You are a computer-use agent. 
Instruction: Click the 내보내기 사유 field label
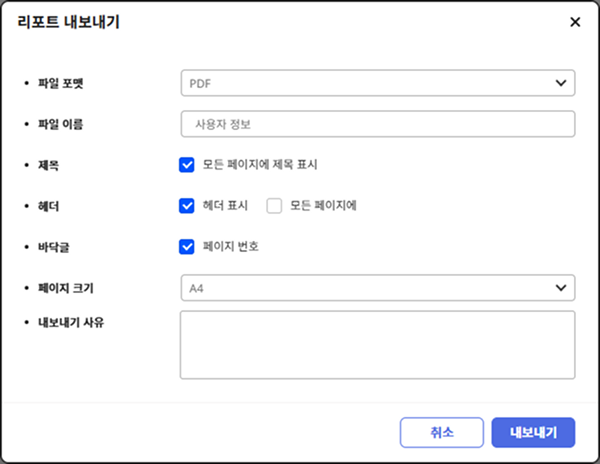tap(69, 322)
